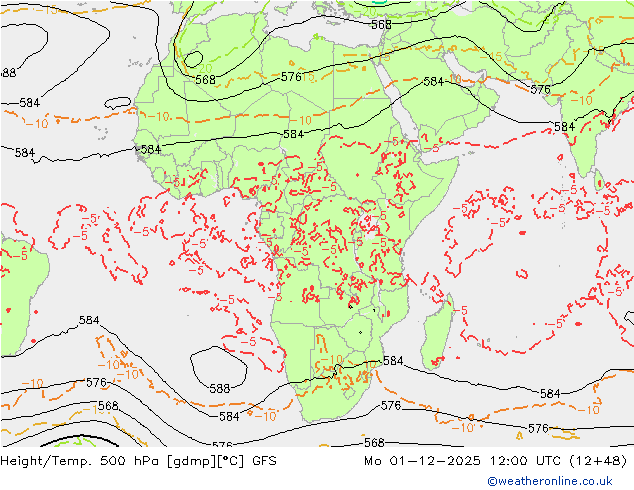The image size is (634, 490).
Task: Click the 584 label over the Arabian Peninsula
Action: [433, 81]
